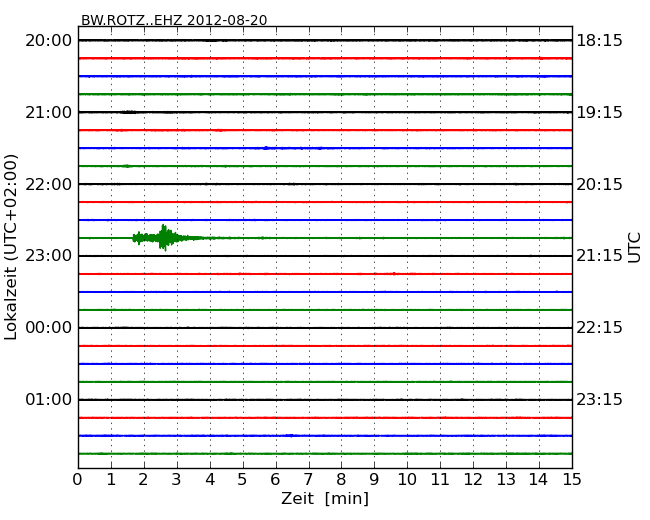Click the Lokalzeit (UTC+02:00) axis title
The width and height of the screenshot is (650, 520).
pos(11,247)
